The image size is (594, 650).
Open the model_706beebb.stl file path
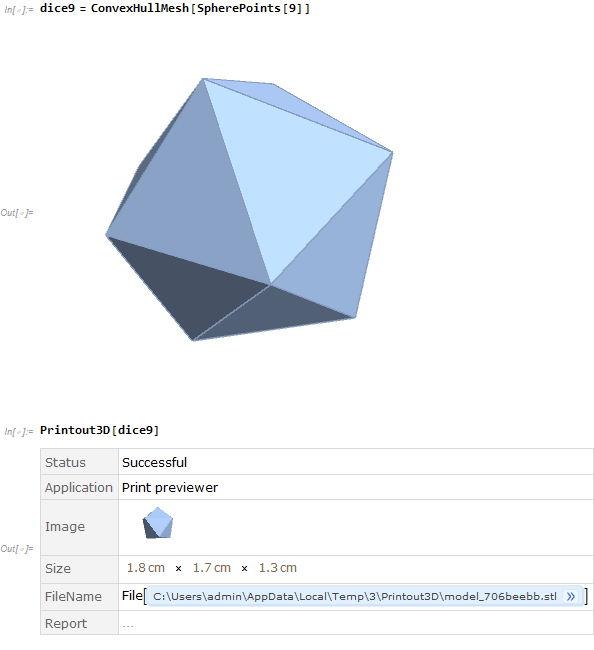tap(354, 597)
